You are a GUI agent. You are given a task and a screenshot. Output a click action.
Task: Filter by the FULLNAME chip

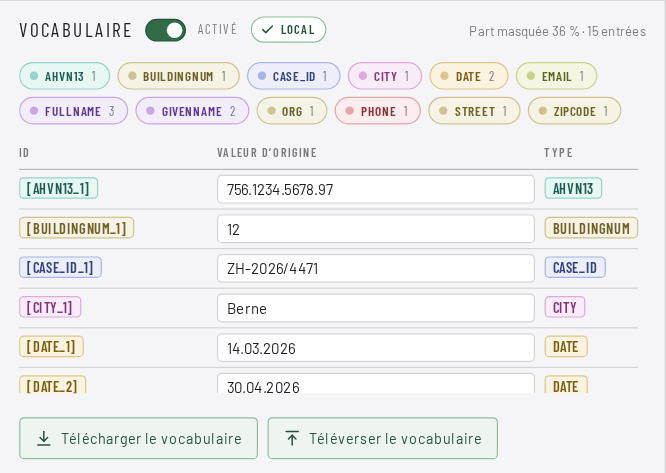[x=73, y=111]
